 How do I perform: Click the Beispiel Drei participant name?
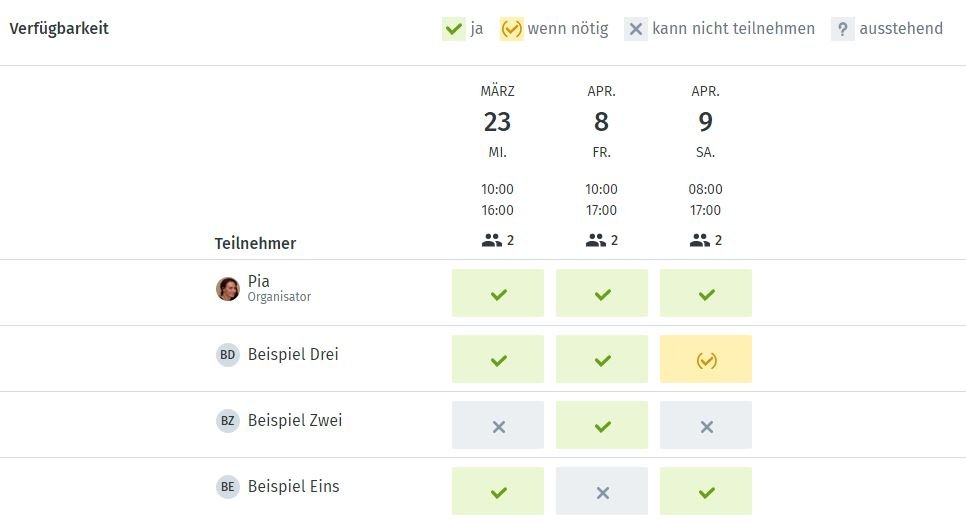(x=293, y=355)
